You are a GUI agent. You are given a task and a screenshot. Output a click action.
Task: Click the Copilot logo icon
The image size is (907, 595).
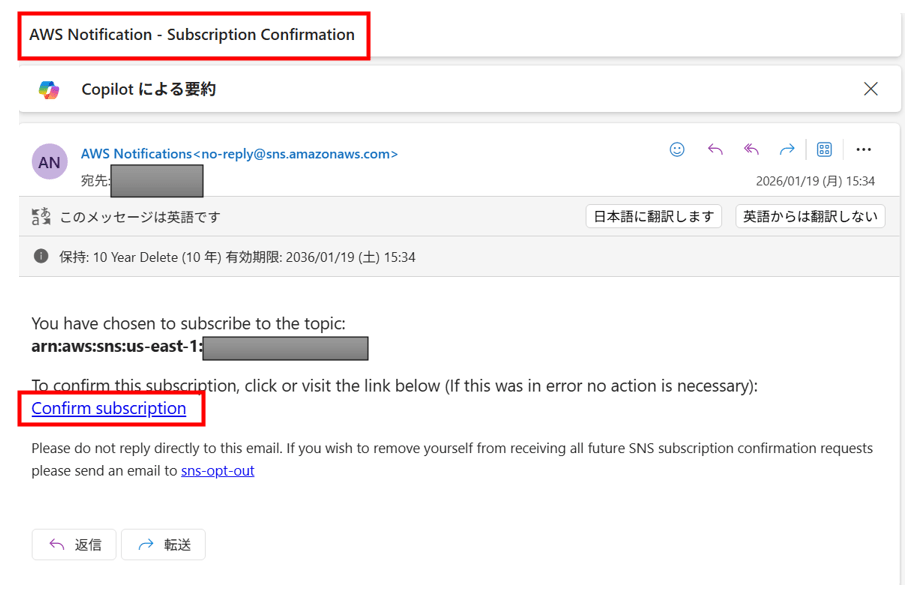[49, 90]
